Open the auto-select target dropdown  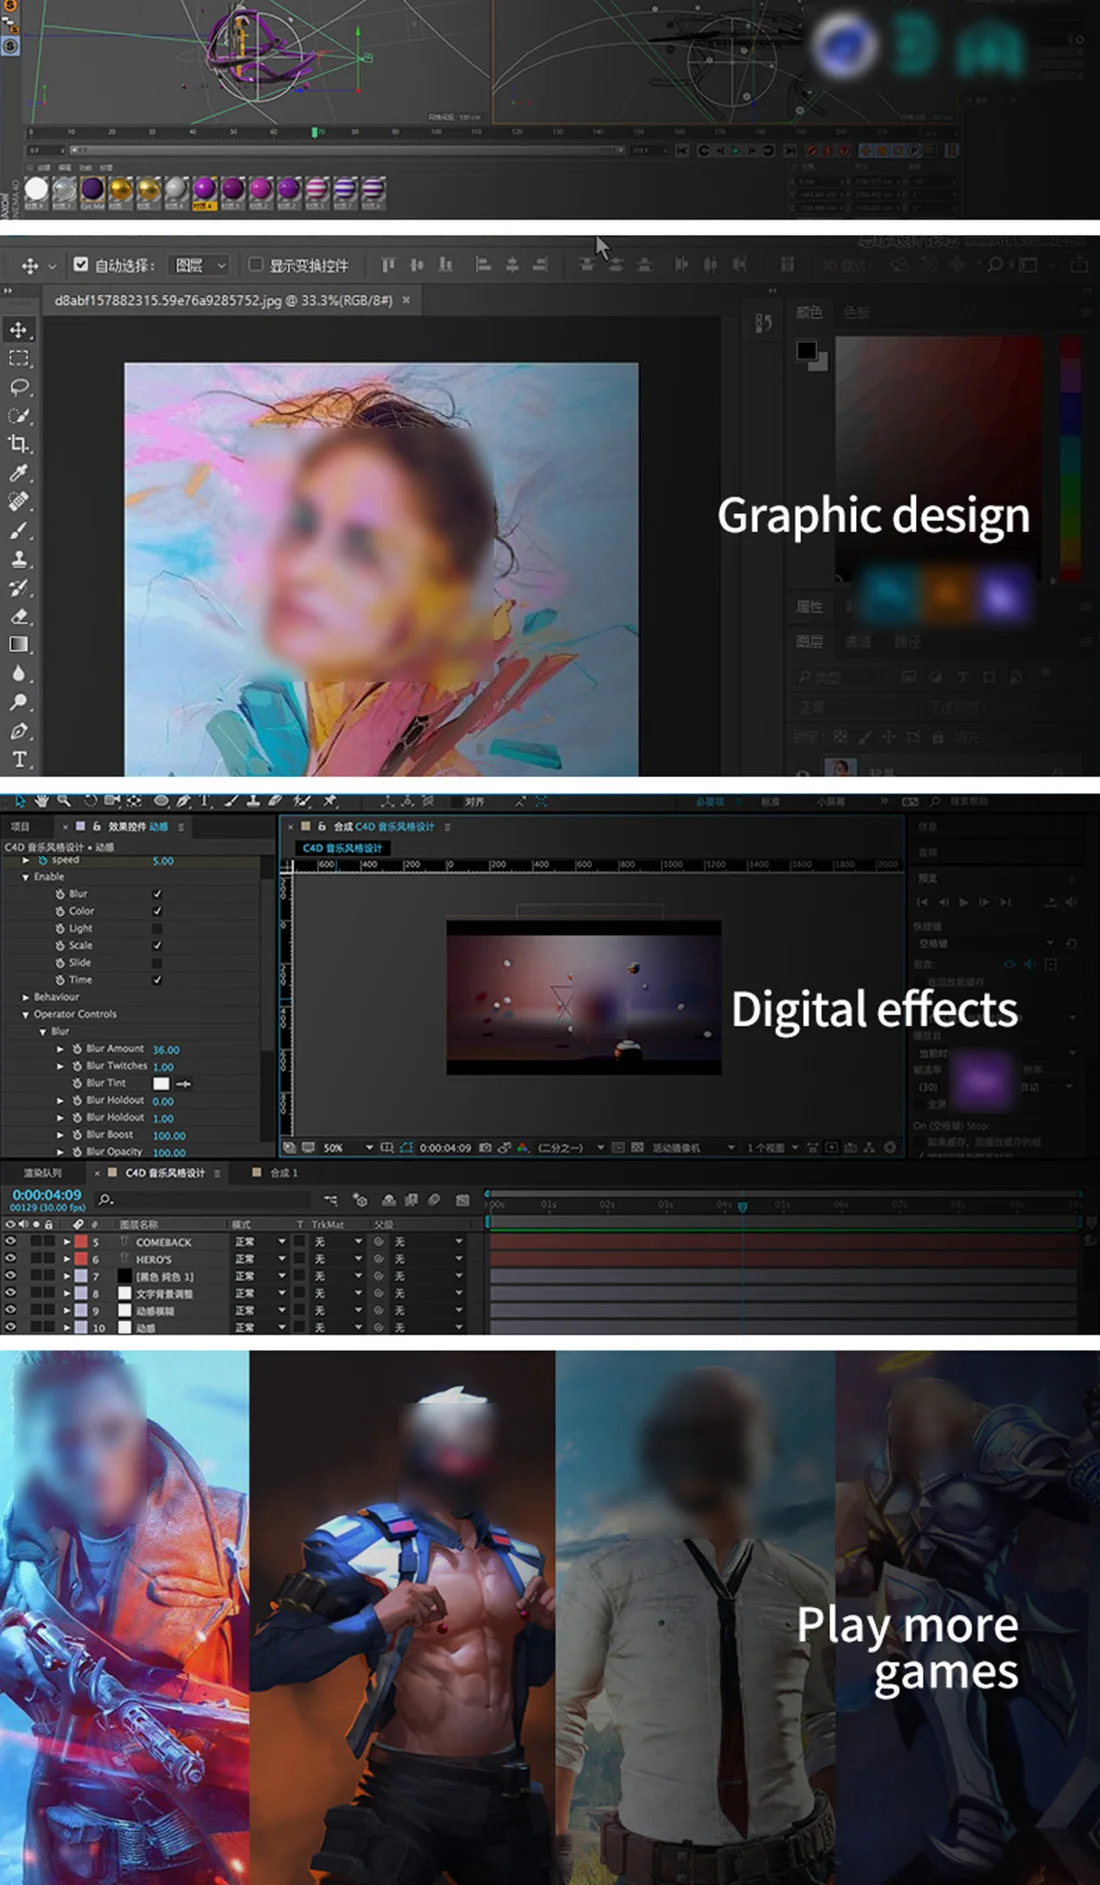pyautogui.click(x=200, y=265)
